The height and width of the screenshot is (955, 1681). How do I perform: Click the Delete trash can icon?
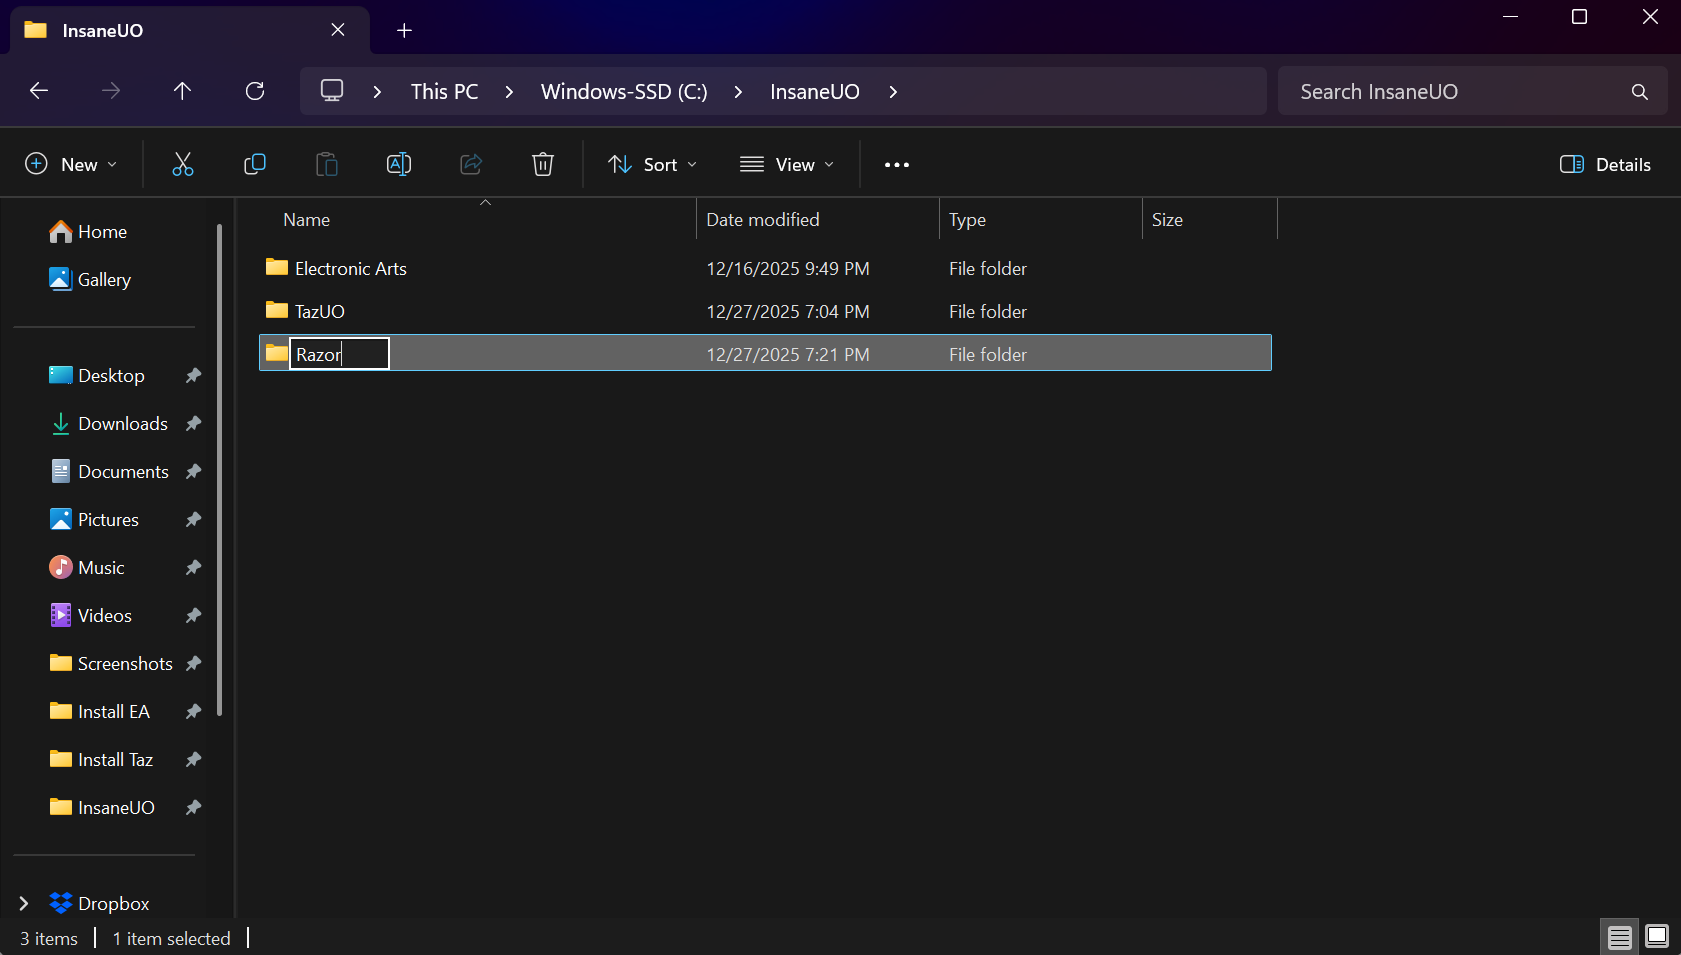point(542,164)
